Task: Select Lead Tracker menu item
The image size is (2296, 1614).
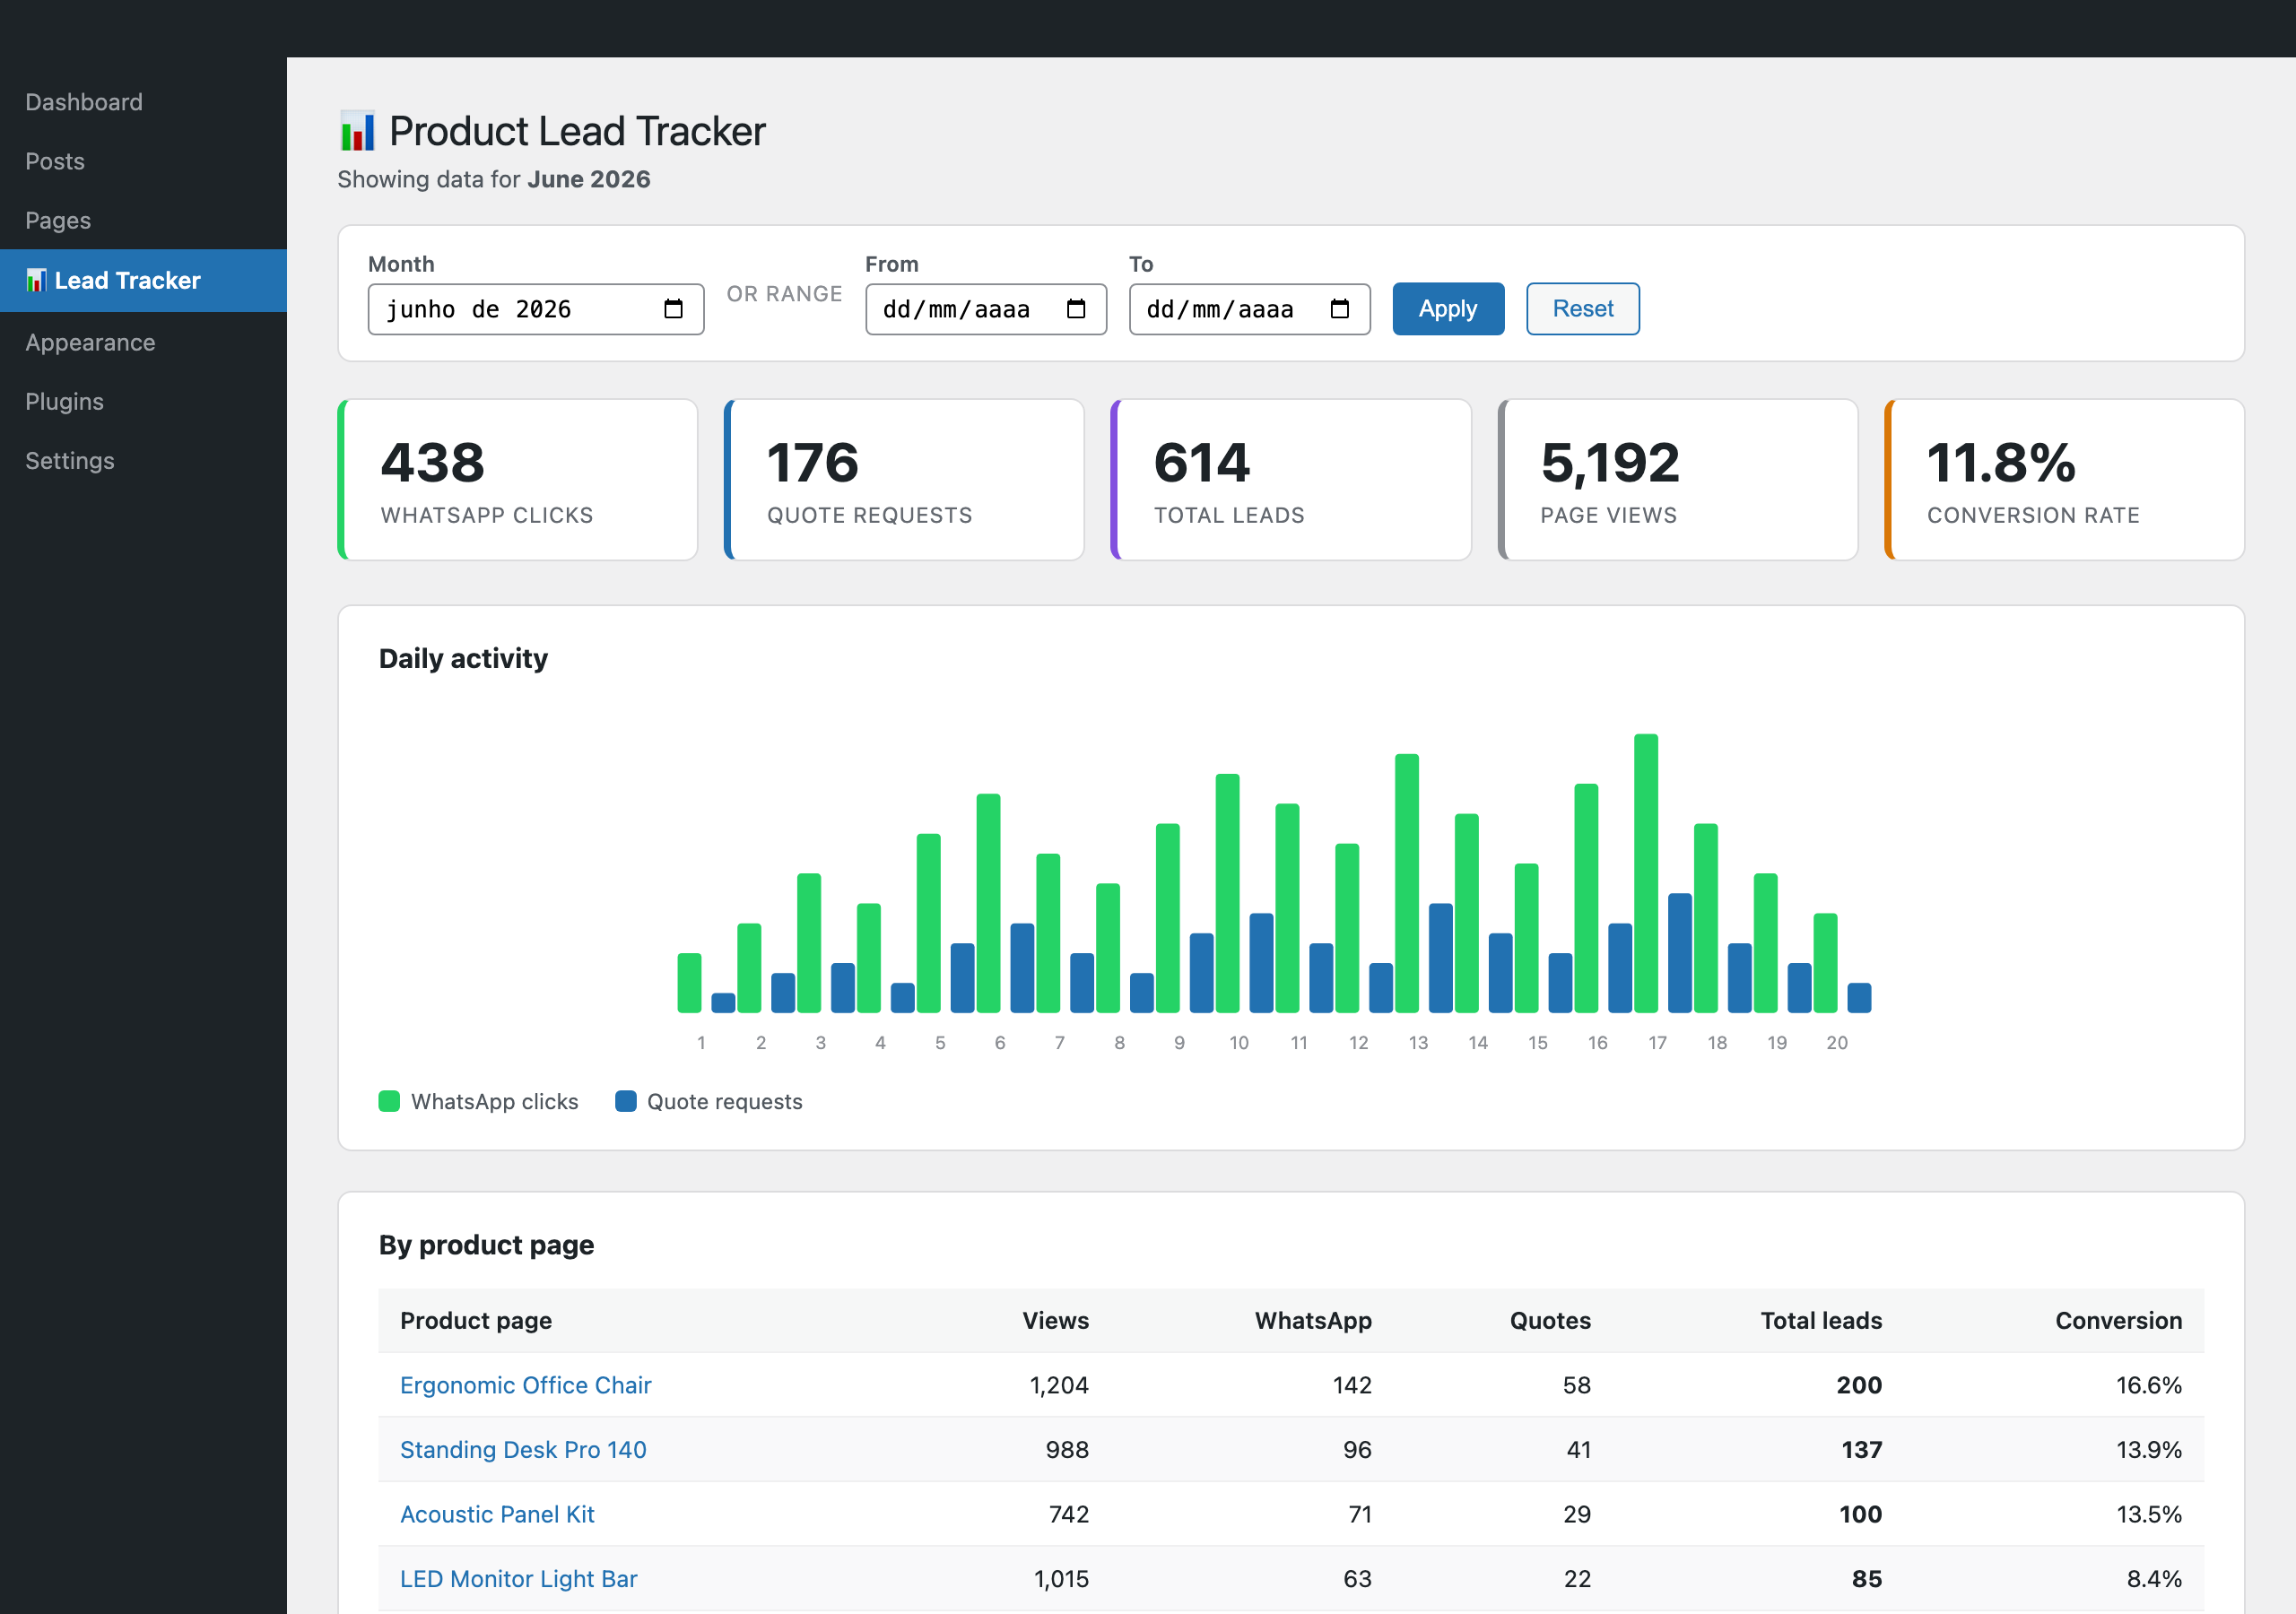Action: coord(143,280)
